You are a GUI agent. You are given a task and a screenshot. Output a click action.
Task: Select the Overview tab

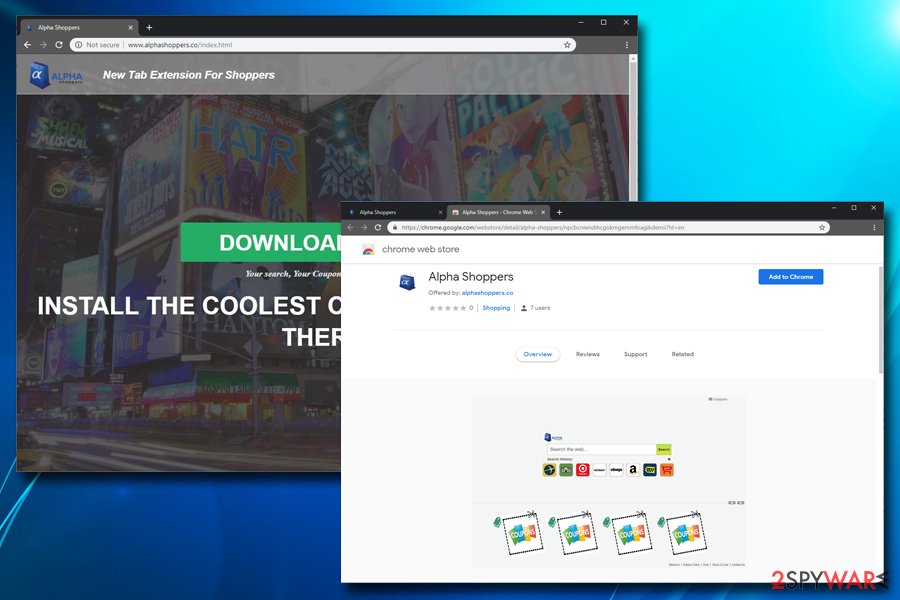538,354
